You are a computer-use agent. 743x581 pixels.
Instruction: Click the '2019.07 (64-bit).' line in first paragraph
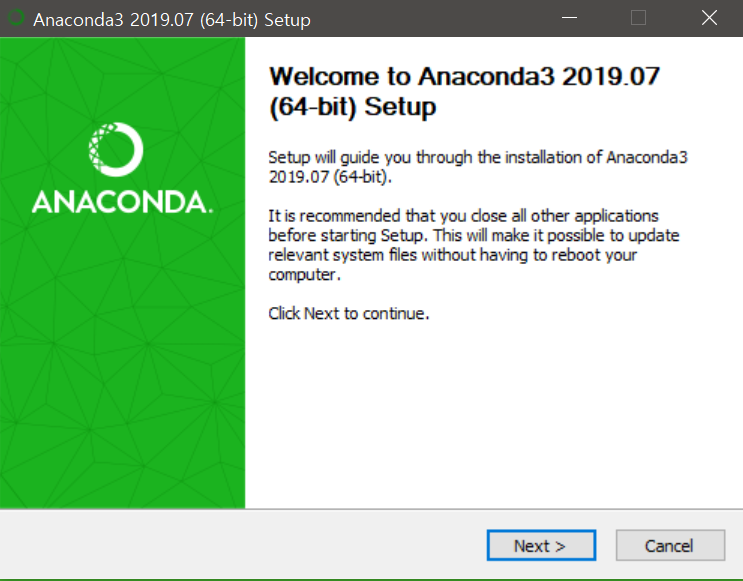coord(331,177)
